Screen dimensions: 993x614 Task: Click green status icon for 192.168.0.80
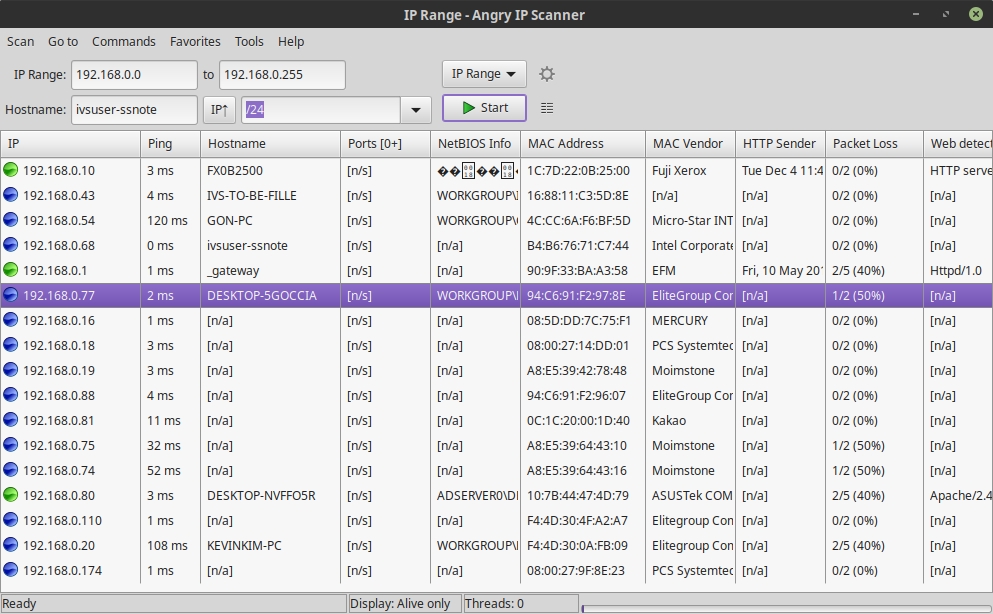[11, 496]
